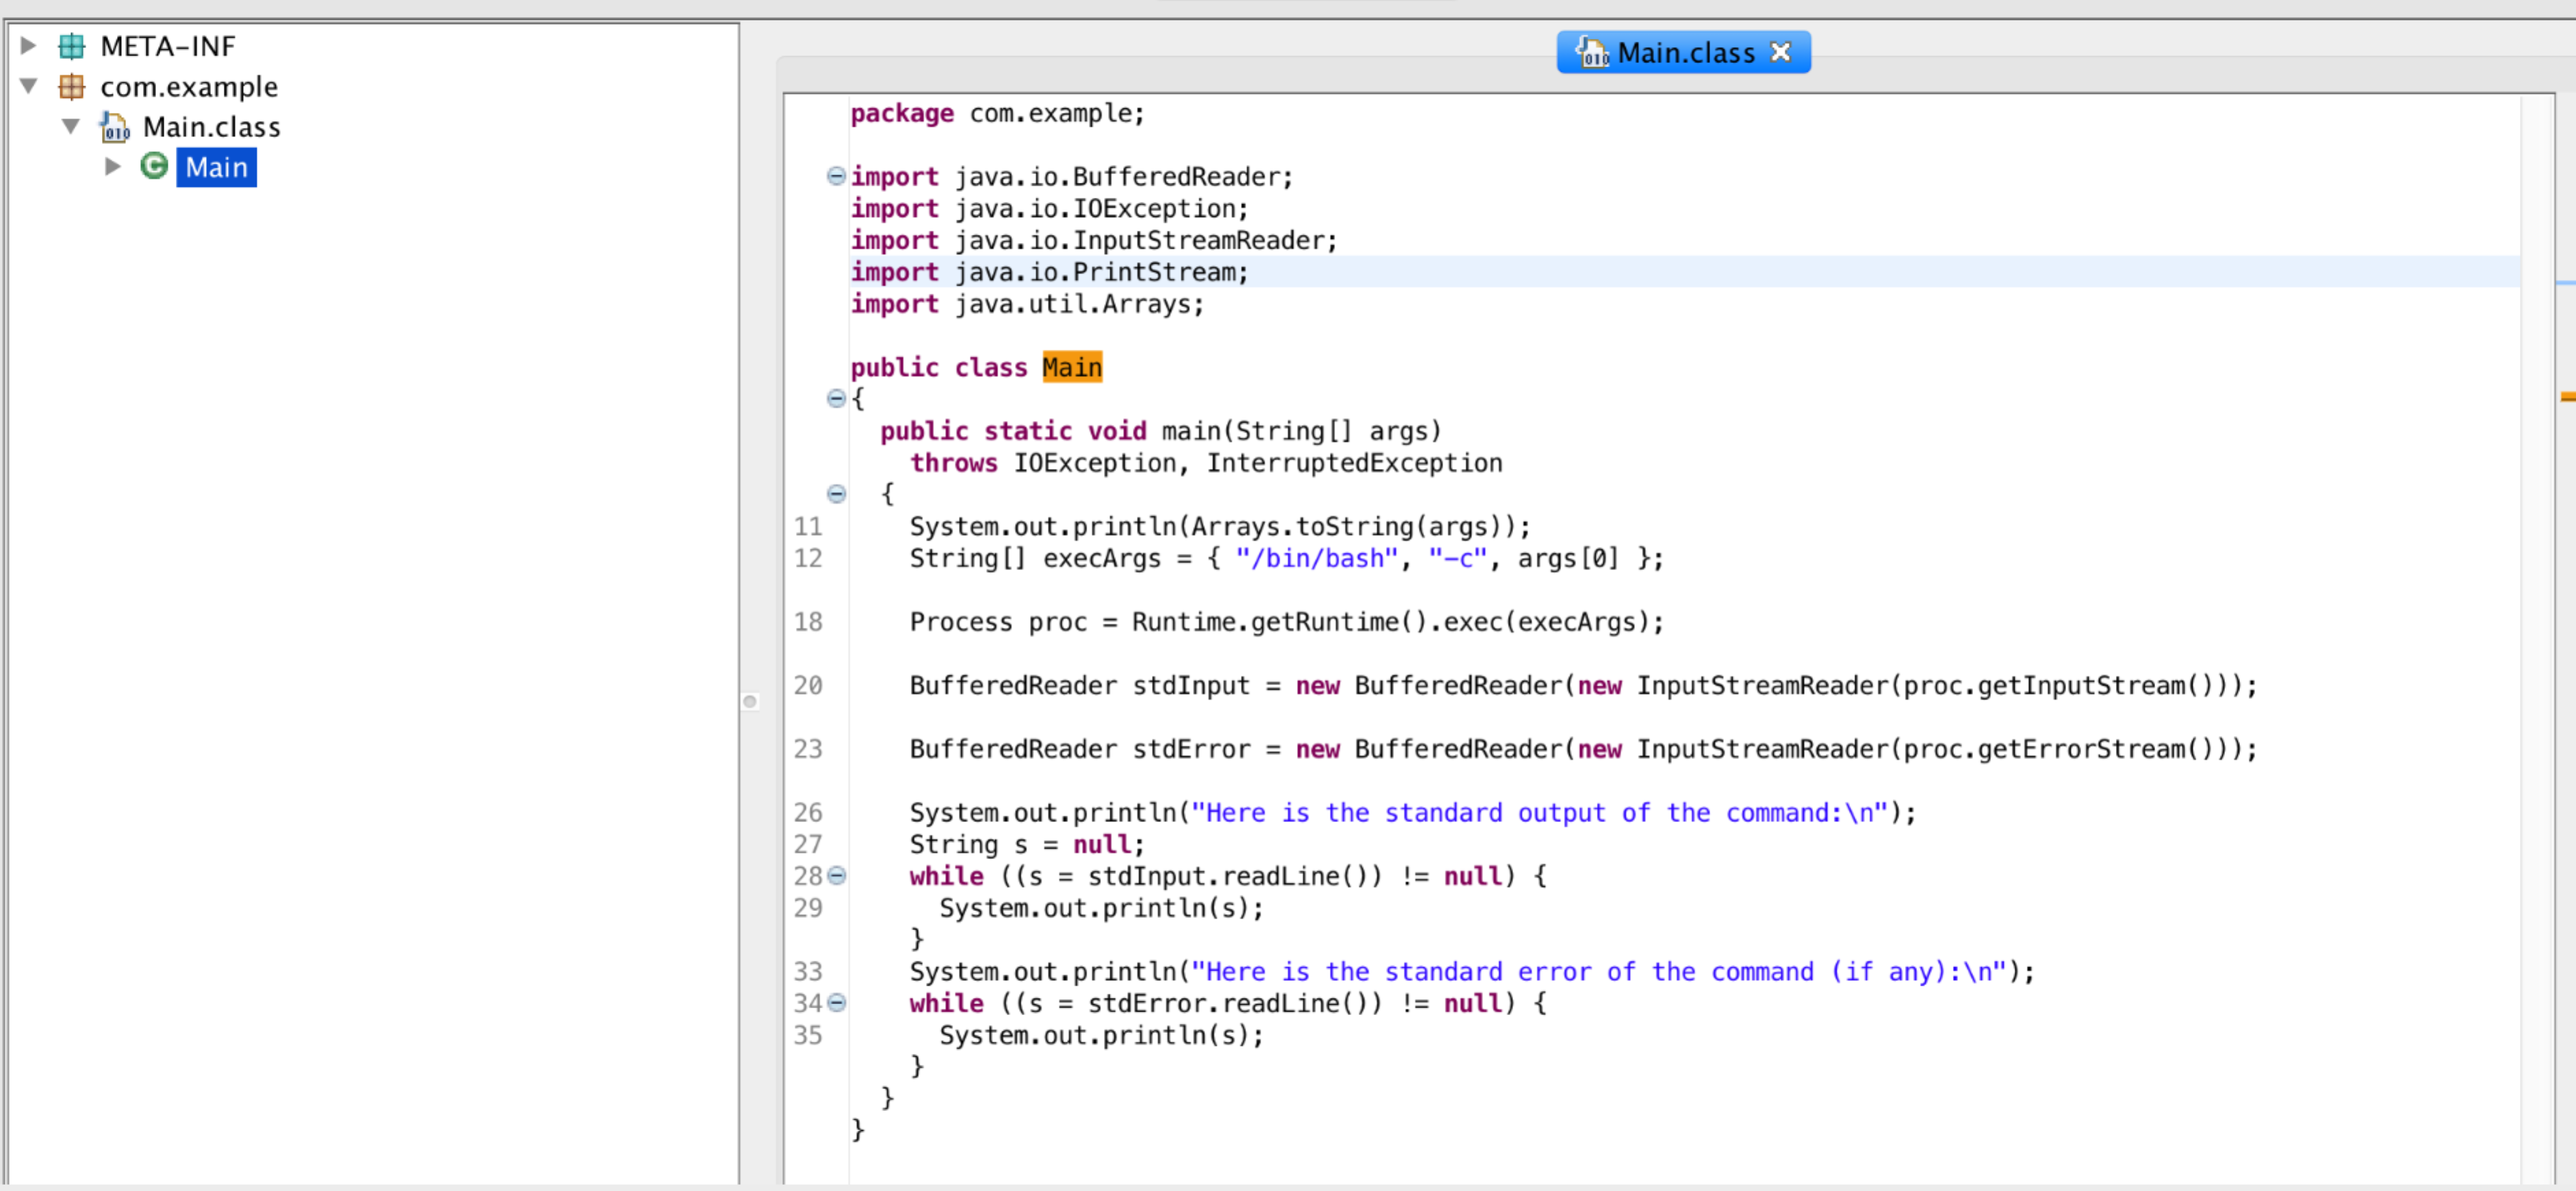Close the Main.class editor tab
The height and width of the screenshot is (1191, 2576).
(x=1781, y=52)
